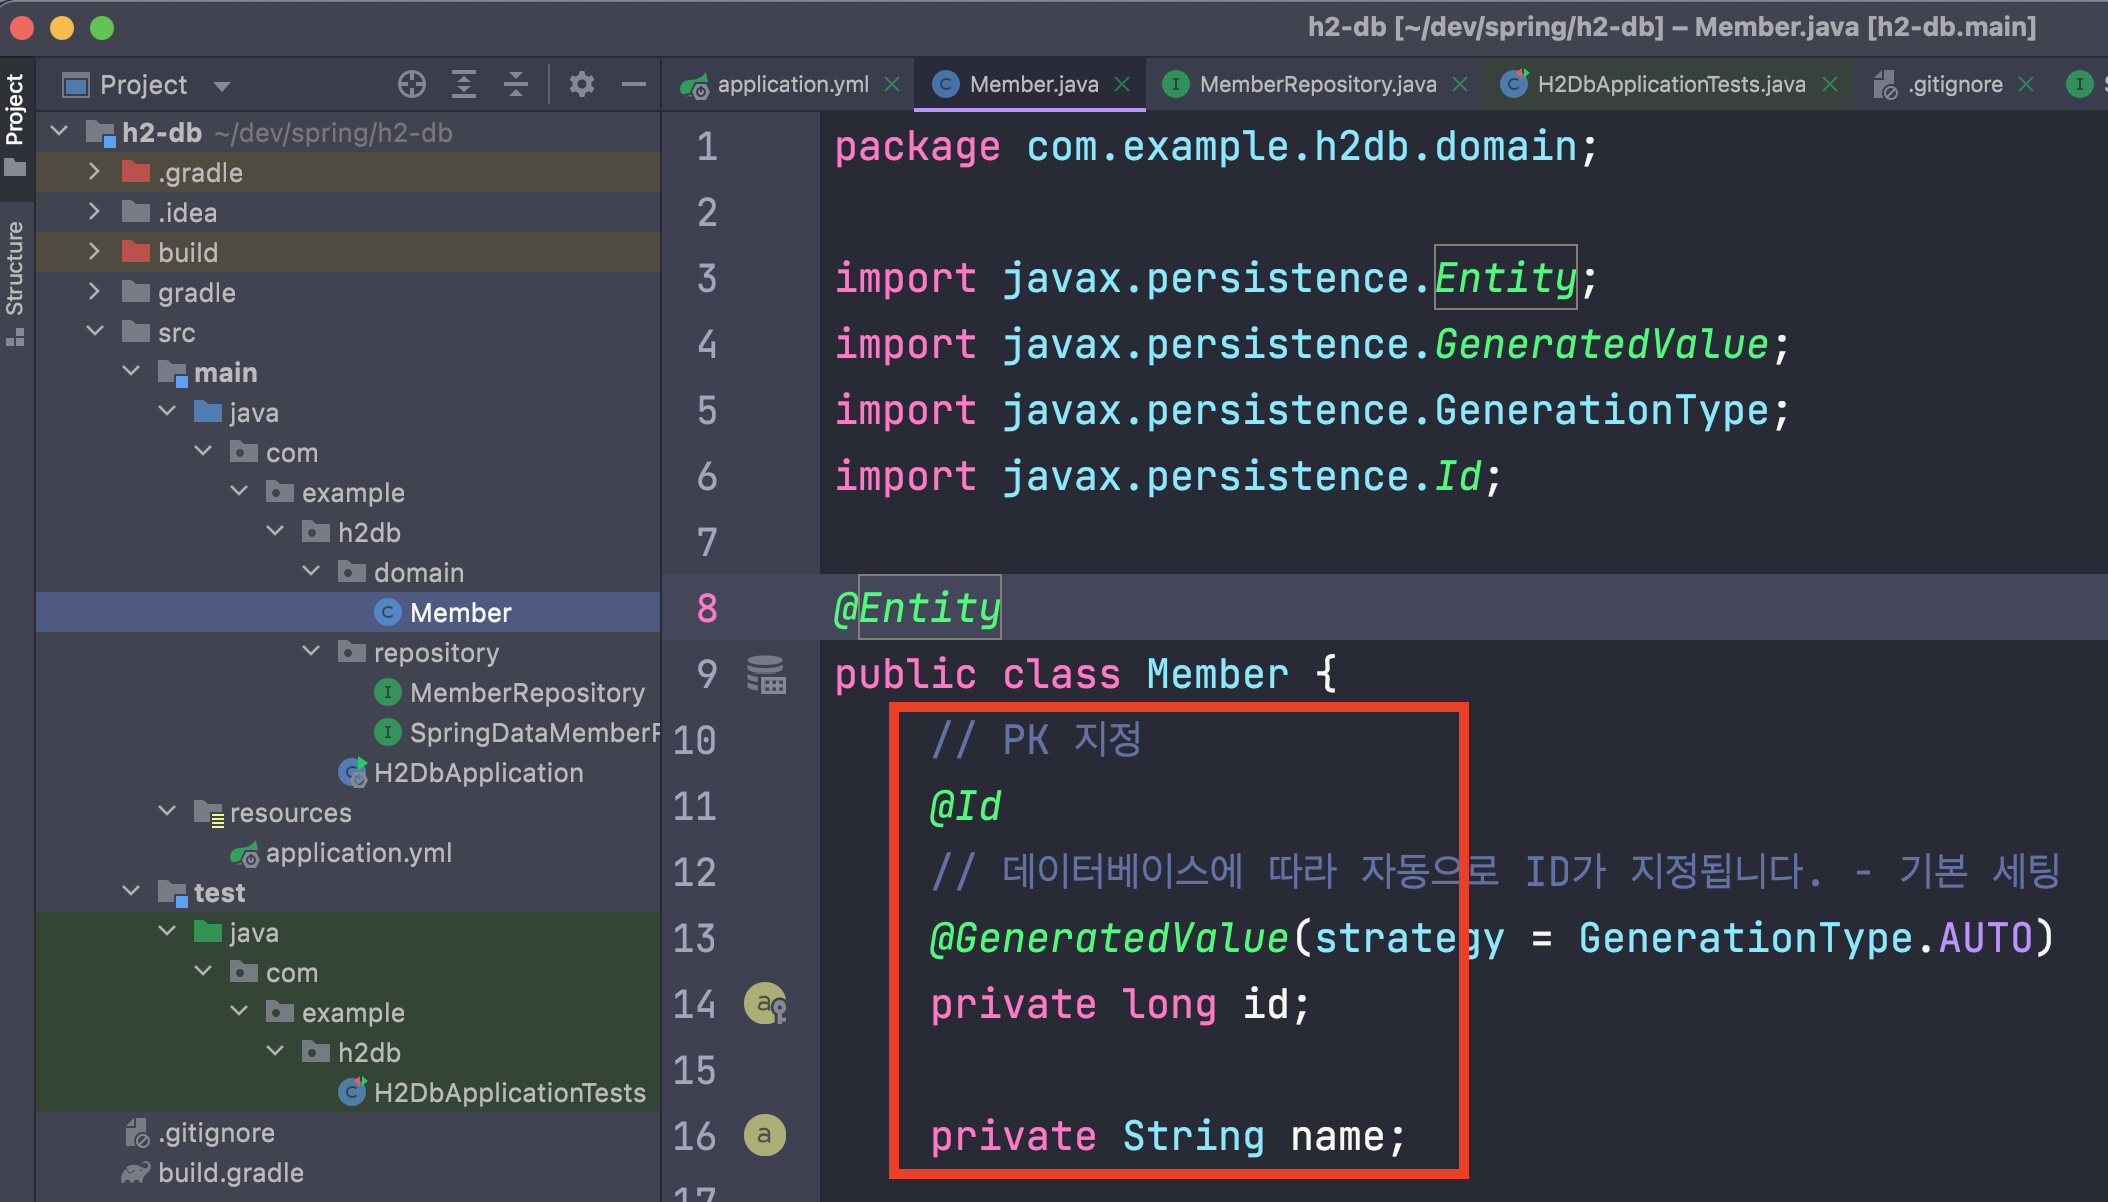Click GenerationType.AUTO on line 13
Viewport: 2108px width, 1202px height.
1806,938
